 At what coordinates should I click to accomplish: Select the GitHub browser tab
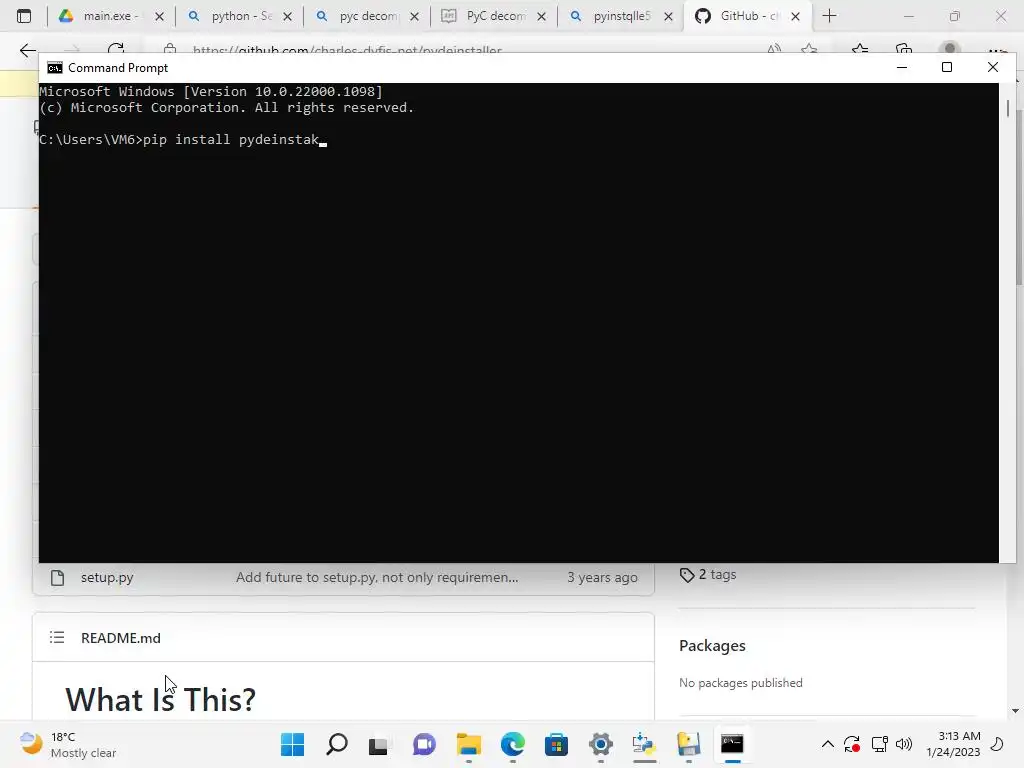pos(748,16)
